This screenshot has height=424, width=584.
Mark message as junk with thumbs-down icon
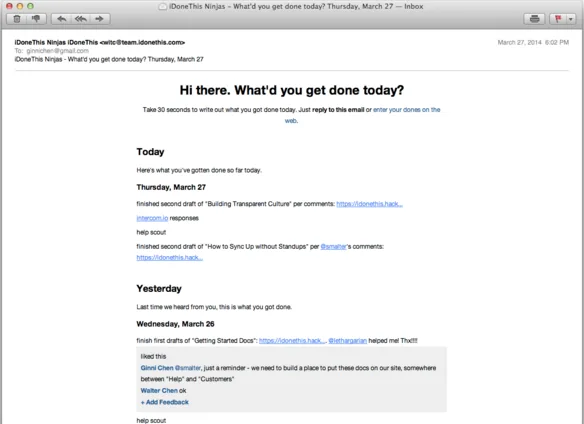(x=36, y=19)
